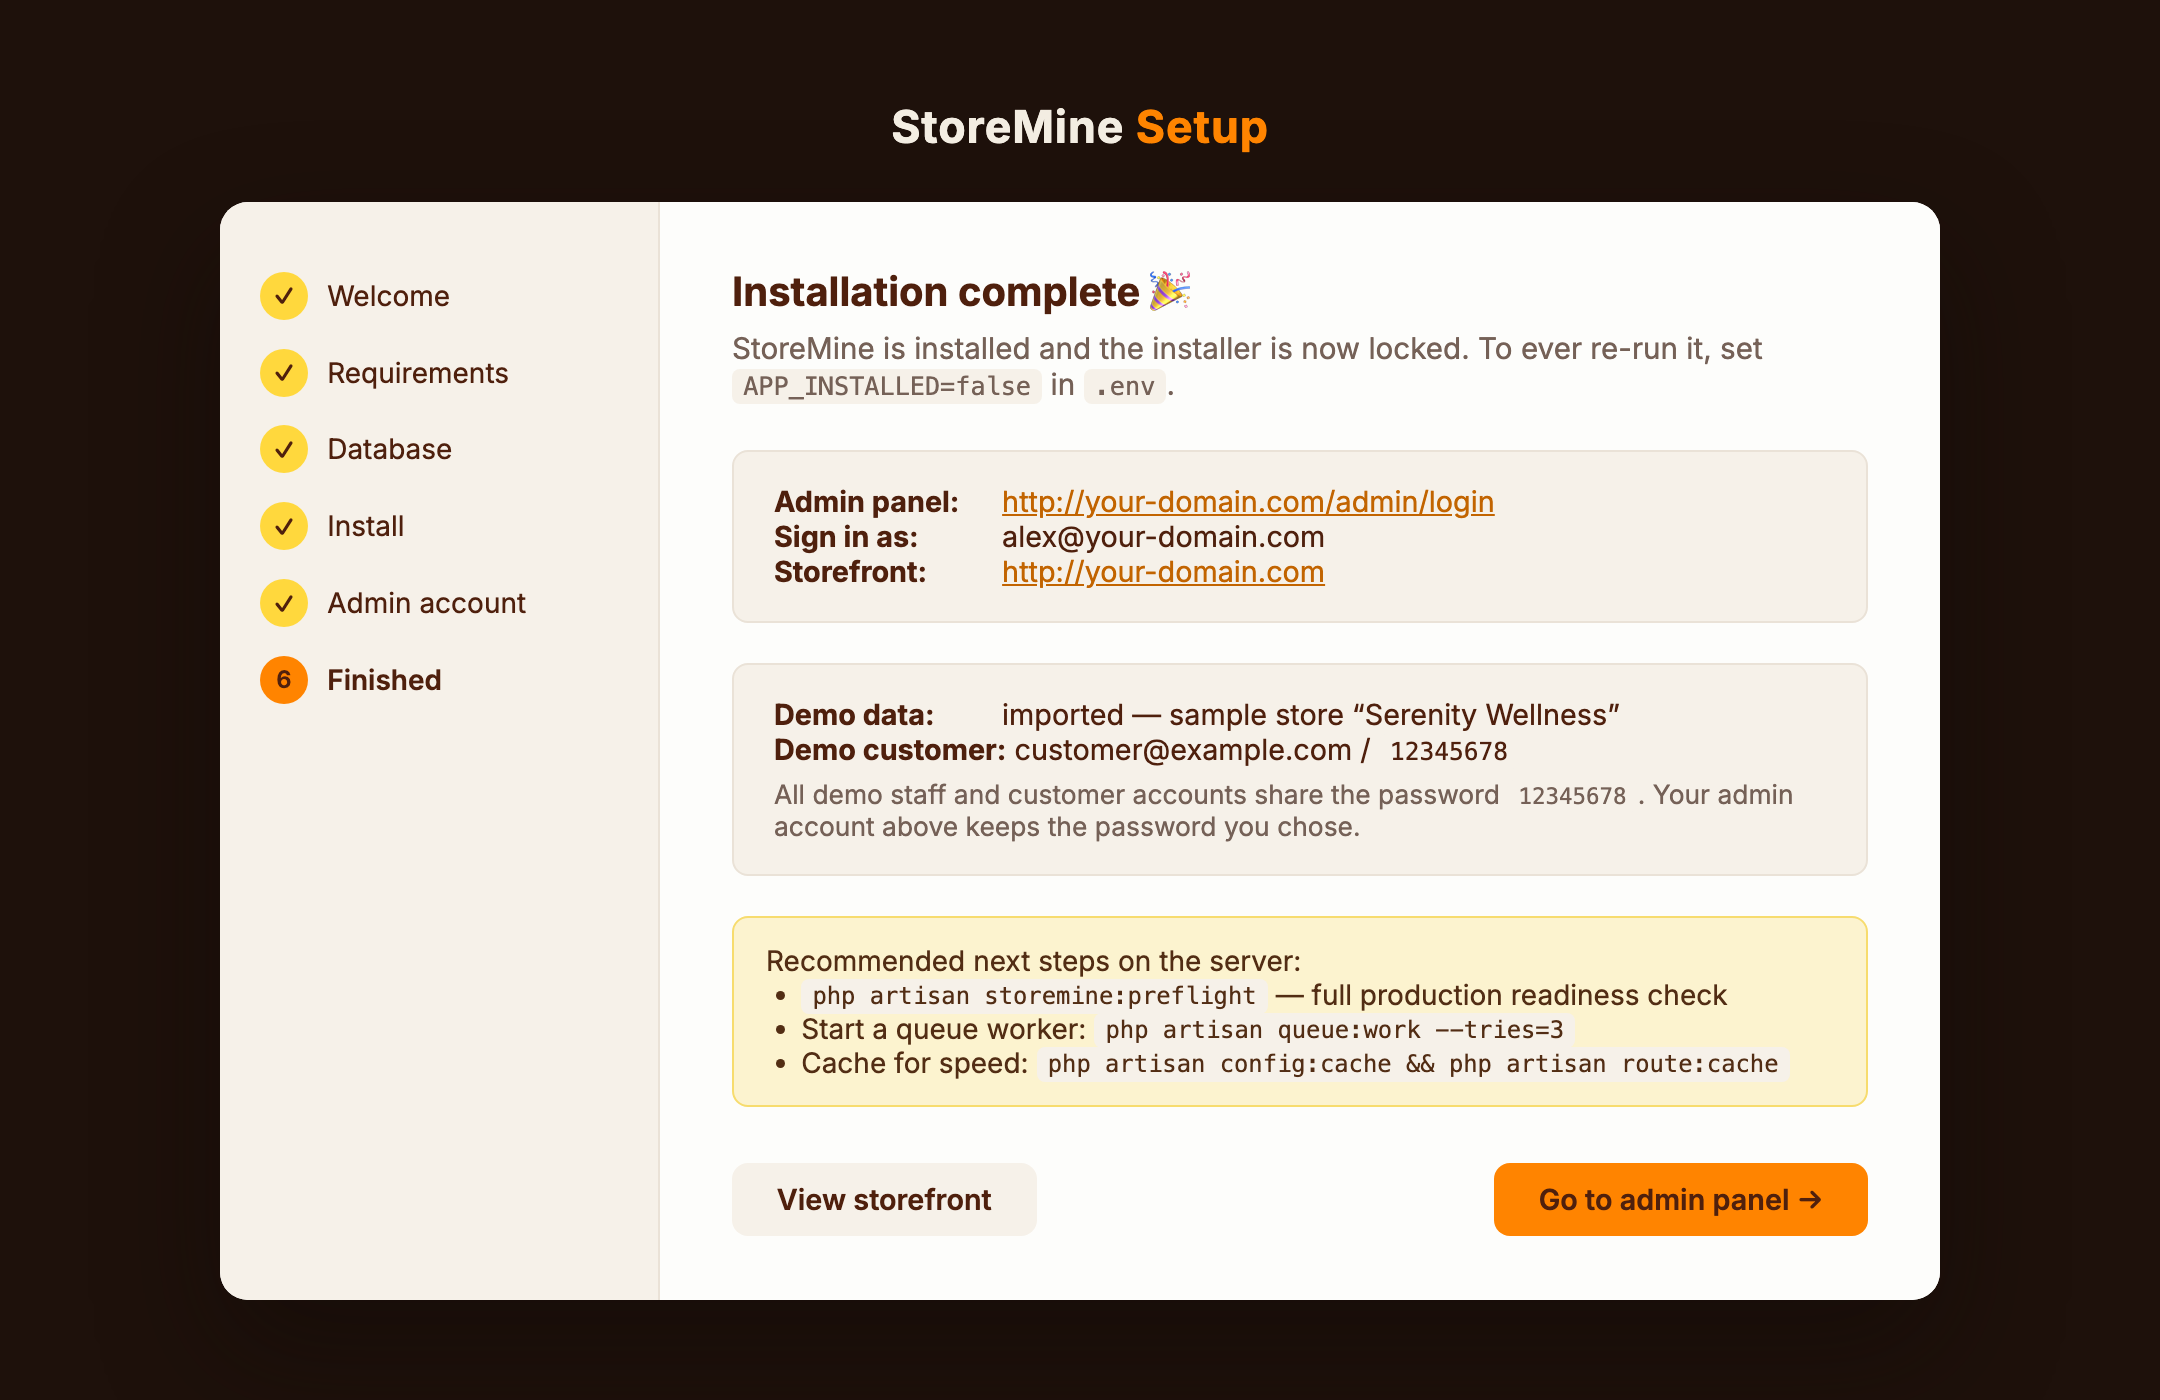Click the party popper emoji in heading

(1169, 291)
